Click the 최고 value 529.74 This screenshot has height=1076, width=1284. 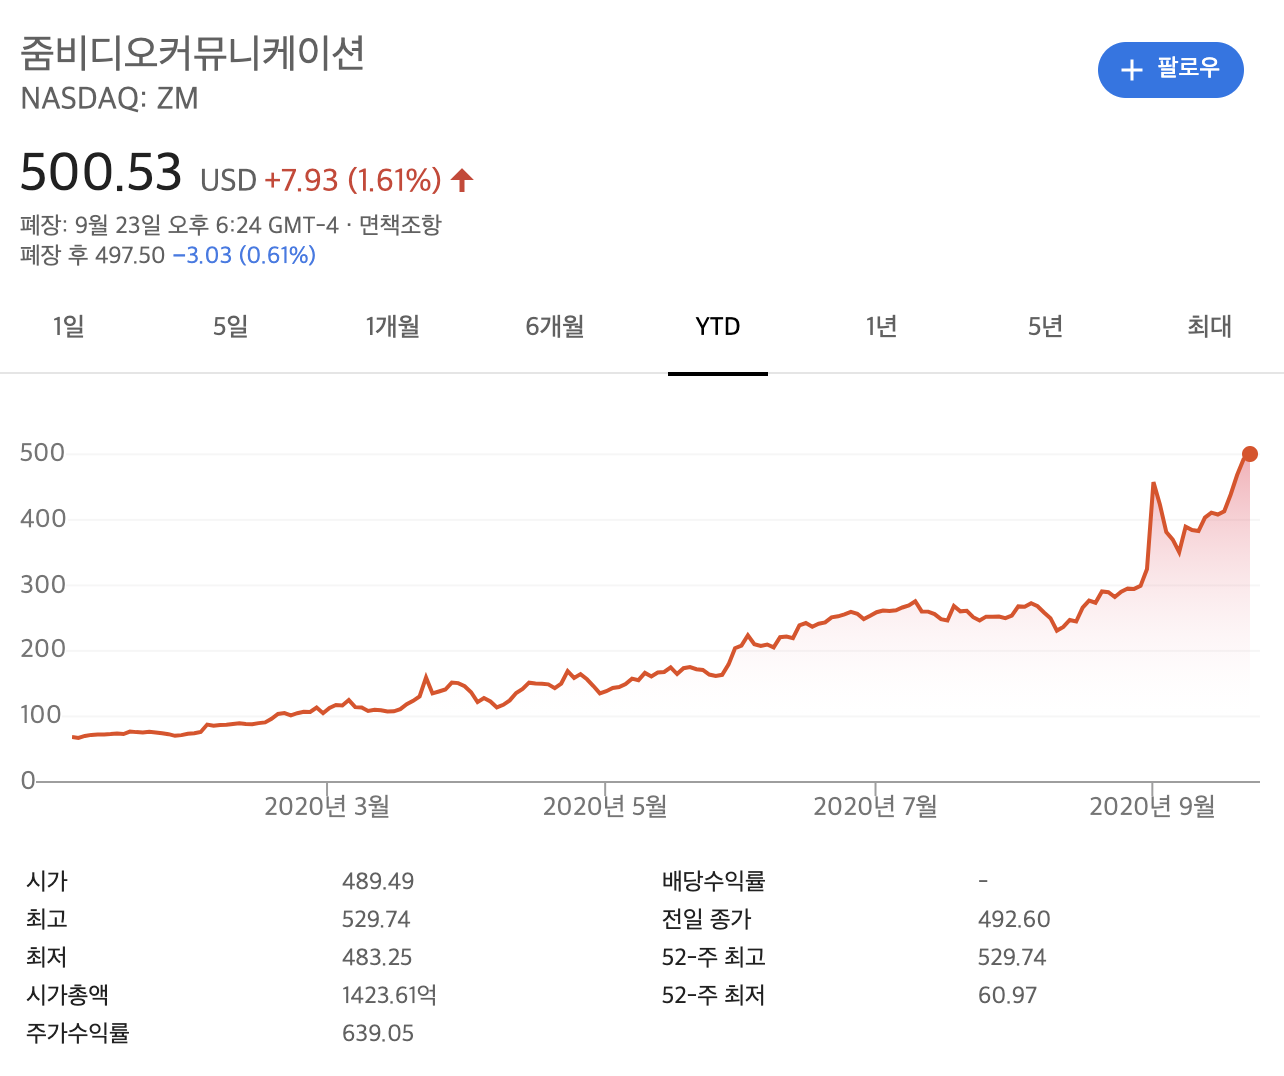point(376,919)
